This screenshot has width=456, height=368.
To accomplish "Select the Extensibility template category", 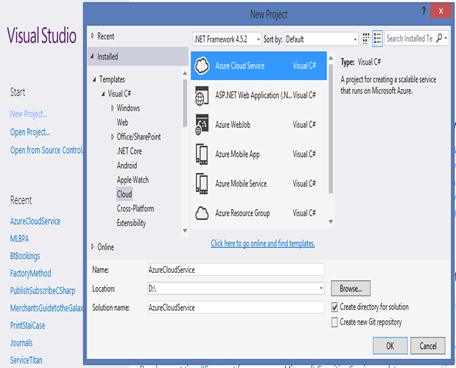I will point(131,223).
